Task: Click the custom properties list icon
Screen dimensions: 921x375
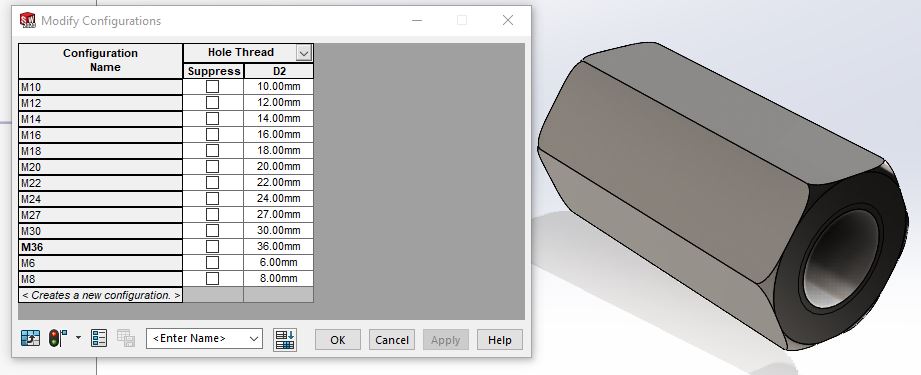Action: (x=99, y=339)
